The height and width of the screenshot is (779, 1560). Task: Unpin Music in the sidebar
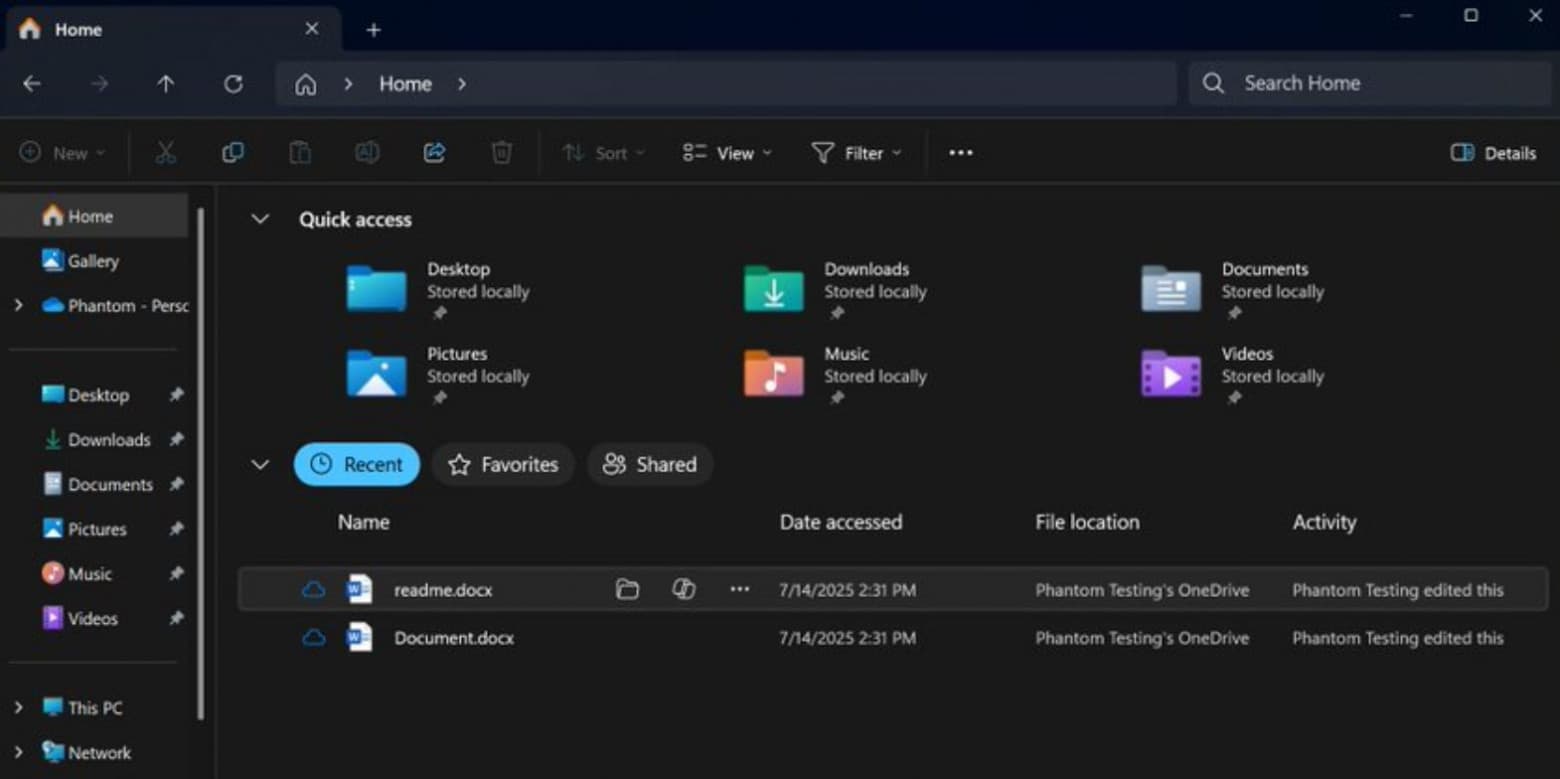(176, 574)
